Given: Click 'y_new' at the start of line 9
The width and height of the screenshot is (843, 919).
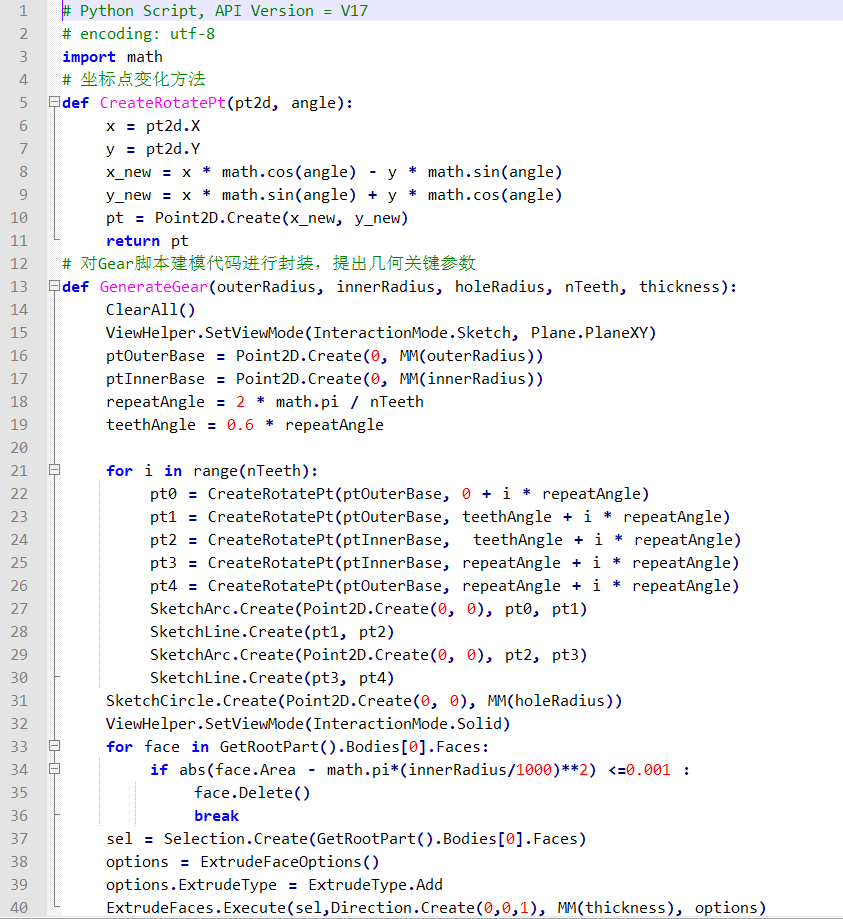Looking at the screenshot, I should coord(128,196).
